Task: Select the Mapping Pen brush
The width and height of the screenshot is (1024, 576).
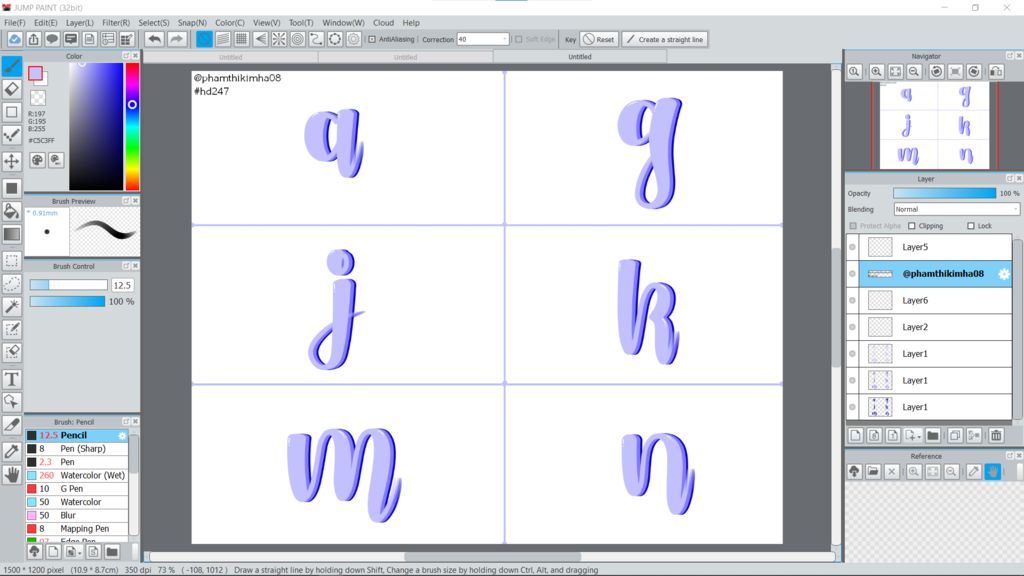Action: click(x=77, y=528)
